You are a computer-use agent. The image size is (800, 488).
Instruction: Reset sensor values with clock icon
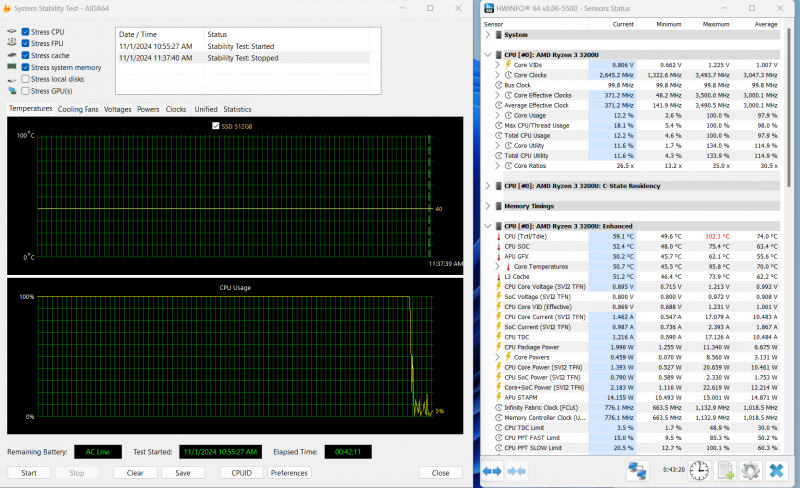click(x=699, y=470)
